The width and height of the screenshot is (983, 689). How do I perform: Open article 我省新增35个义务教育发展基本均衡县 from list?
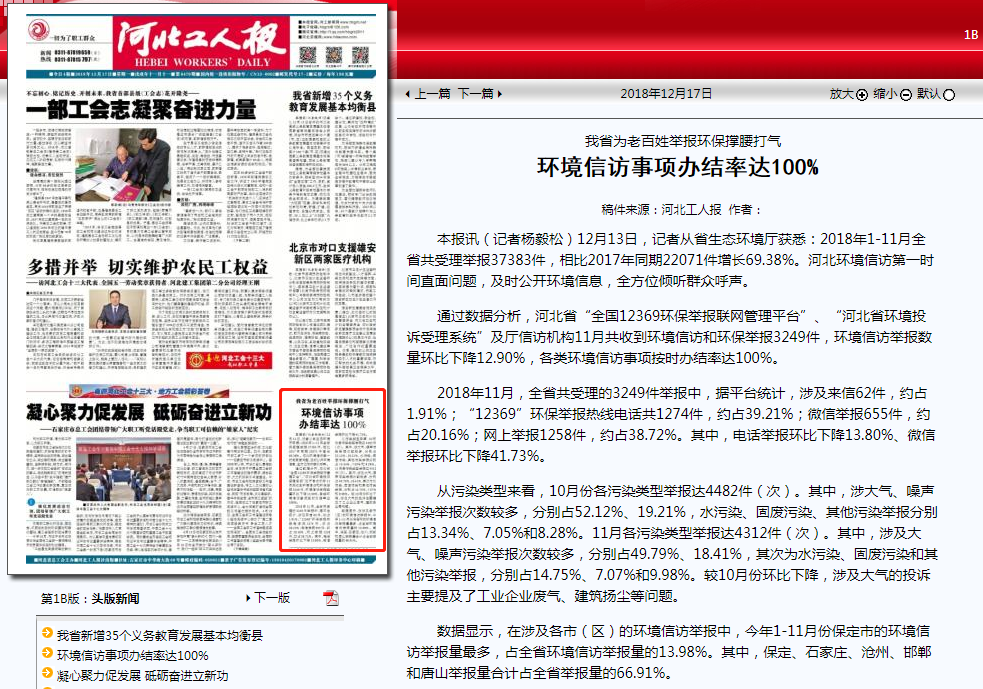point(159,635)
